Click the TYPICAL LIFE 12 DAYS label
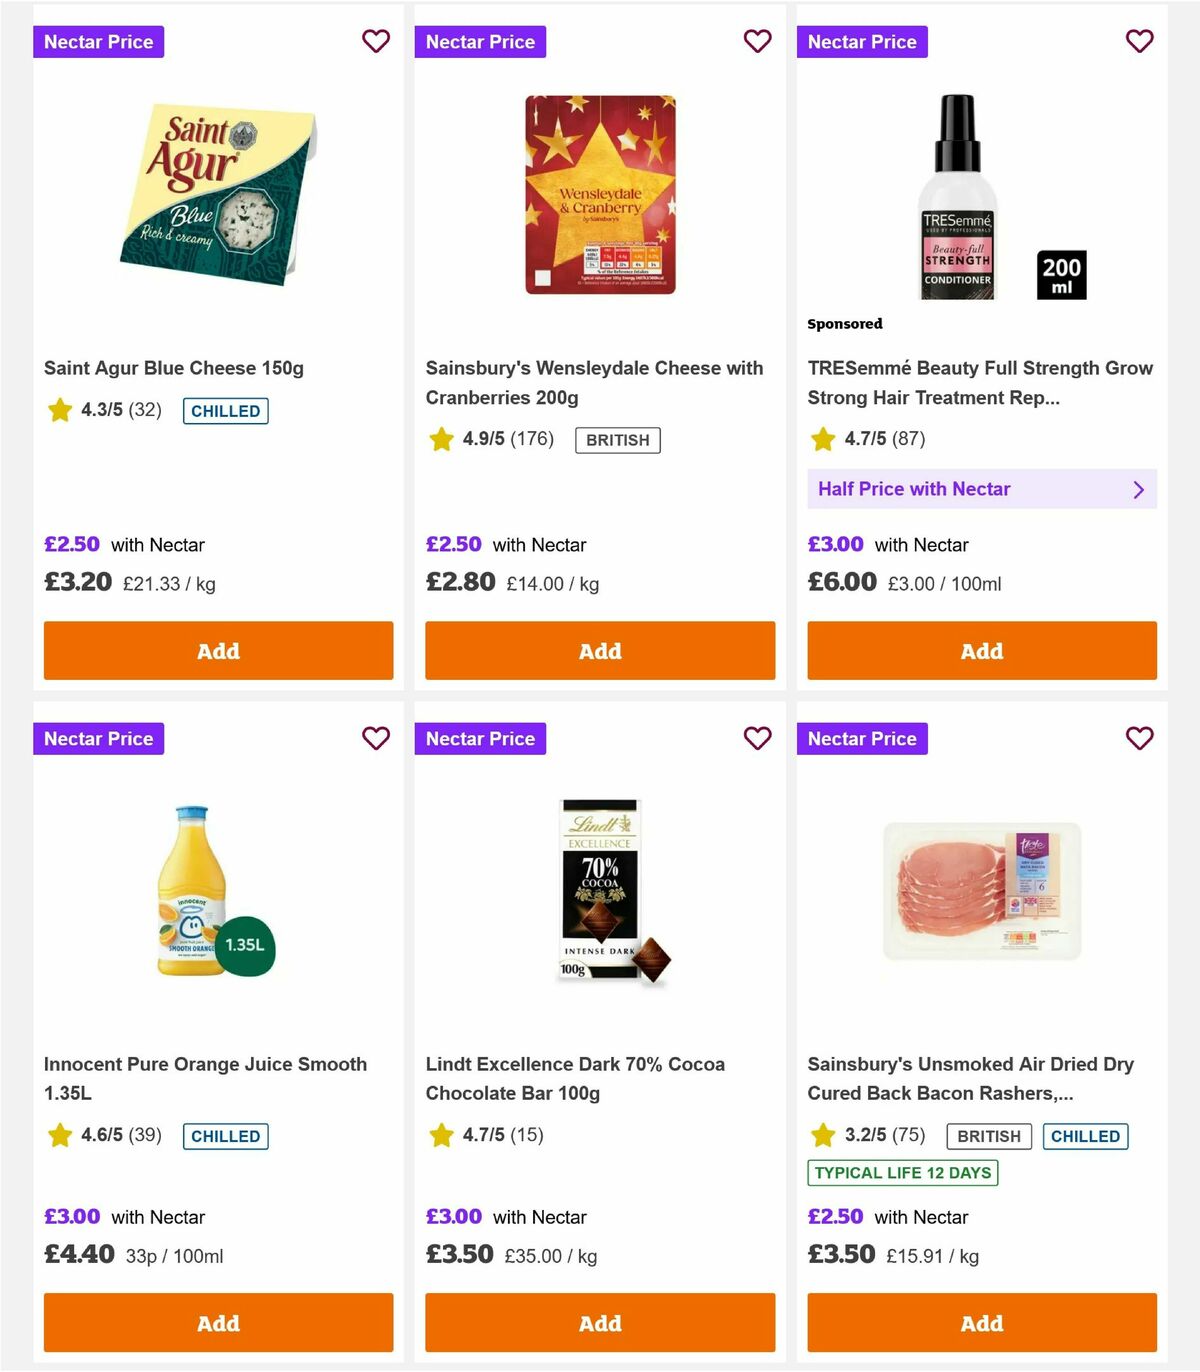The image size is (1200, 1372). click(902, 1172)
